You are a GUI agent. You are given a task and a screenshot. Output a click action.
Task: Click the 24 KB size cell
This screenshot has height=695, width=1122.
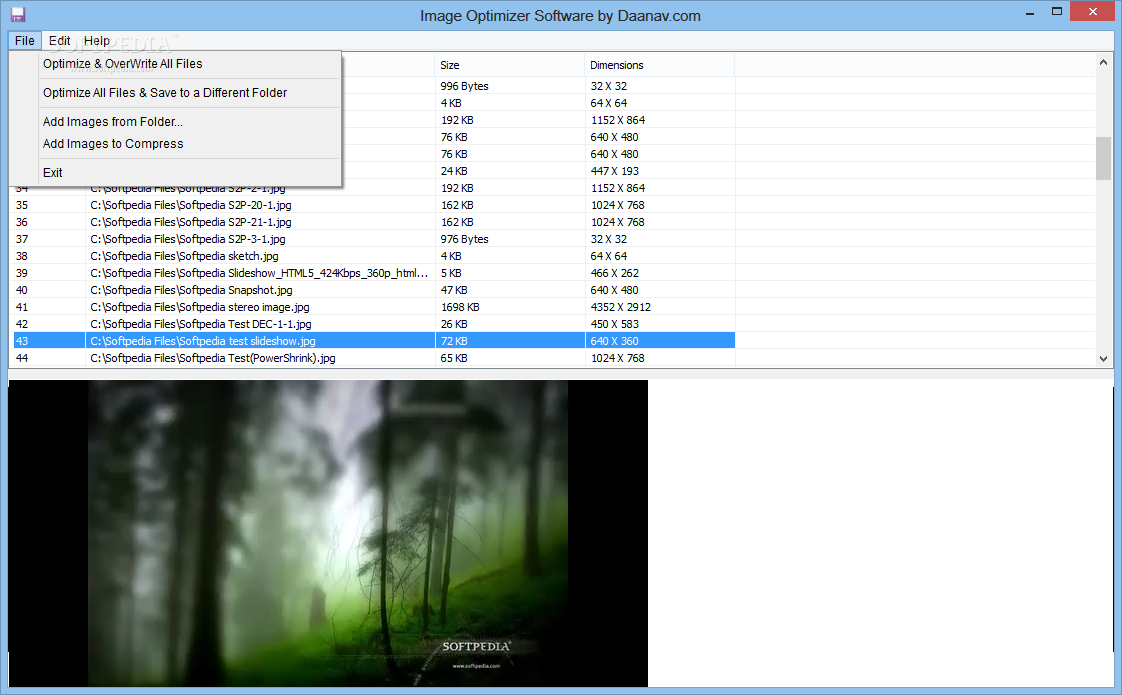509,171
